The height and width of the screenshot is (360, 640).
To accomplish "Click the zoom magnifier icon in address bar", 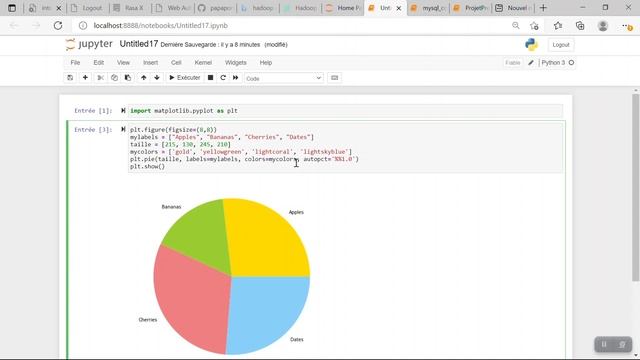I will [x=516, y=25].
